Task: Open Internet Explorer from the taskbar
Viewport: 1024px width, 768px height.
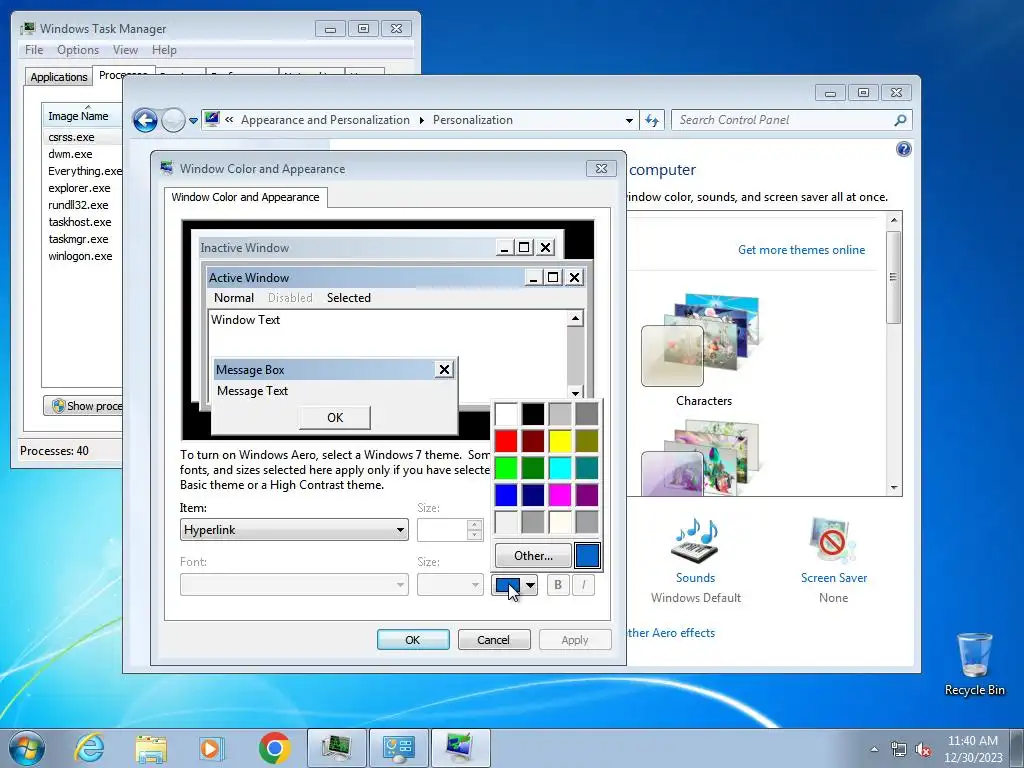Action: (89, 748)
